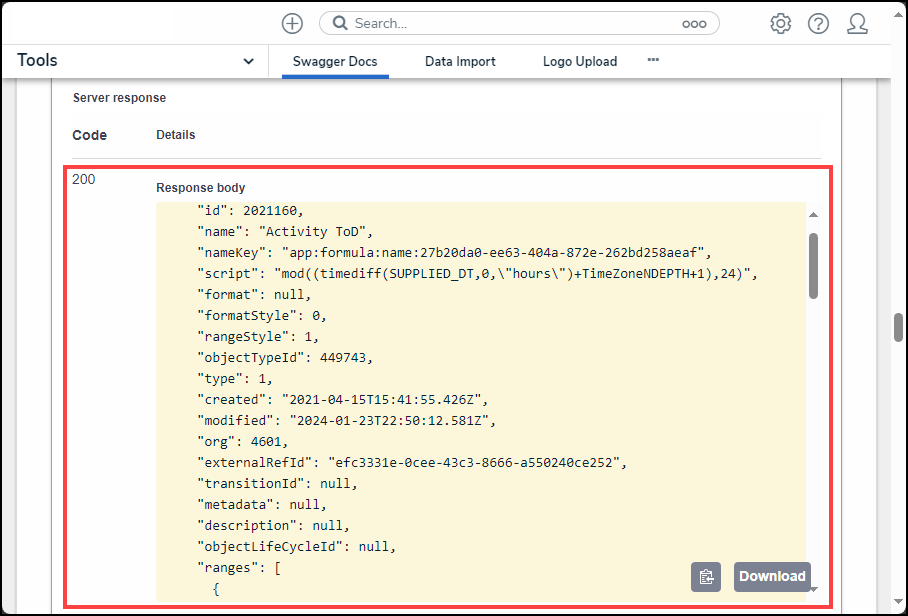This screenshot has width=908, height=616.
Task: Click the page vertical scrollbar thumb
Action: (x=898, y=328)
